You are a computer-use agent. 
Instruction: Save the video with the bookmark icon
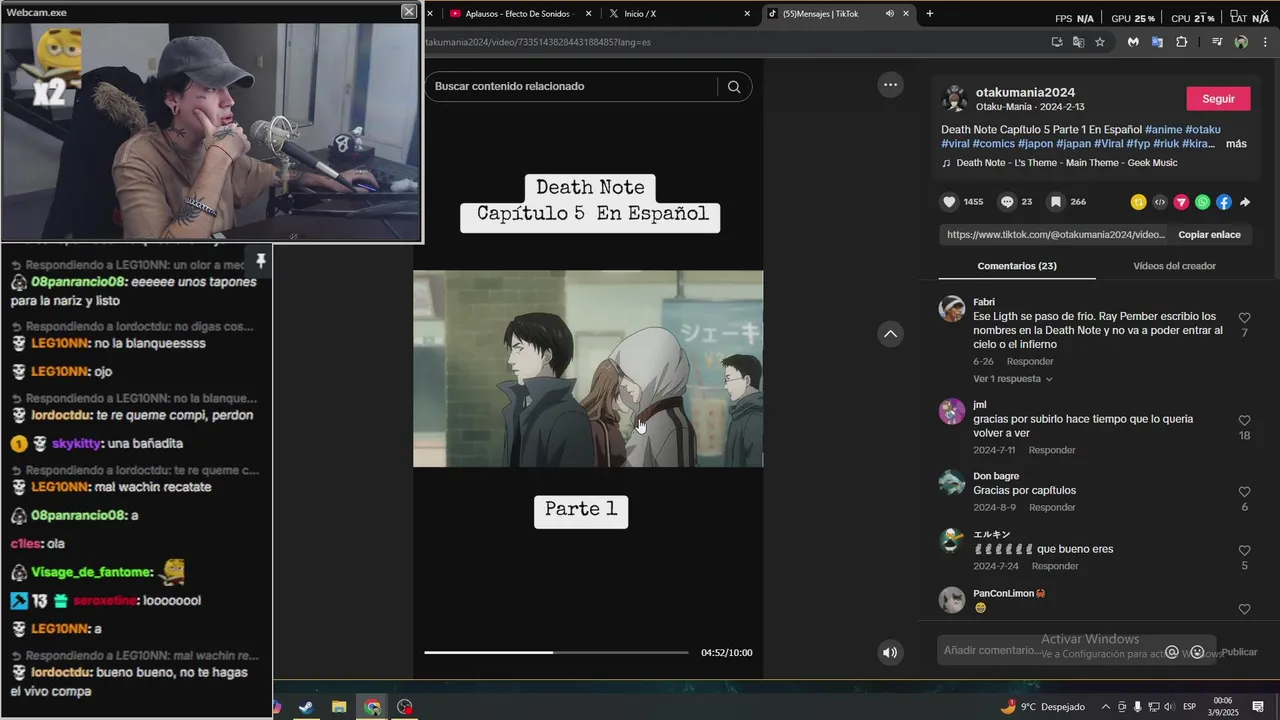click(1055, 202)
